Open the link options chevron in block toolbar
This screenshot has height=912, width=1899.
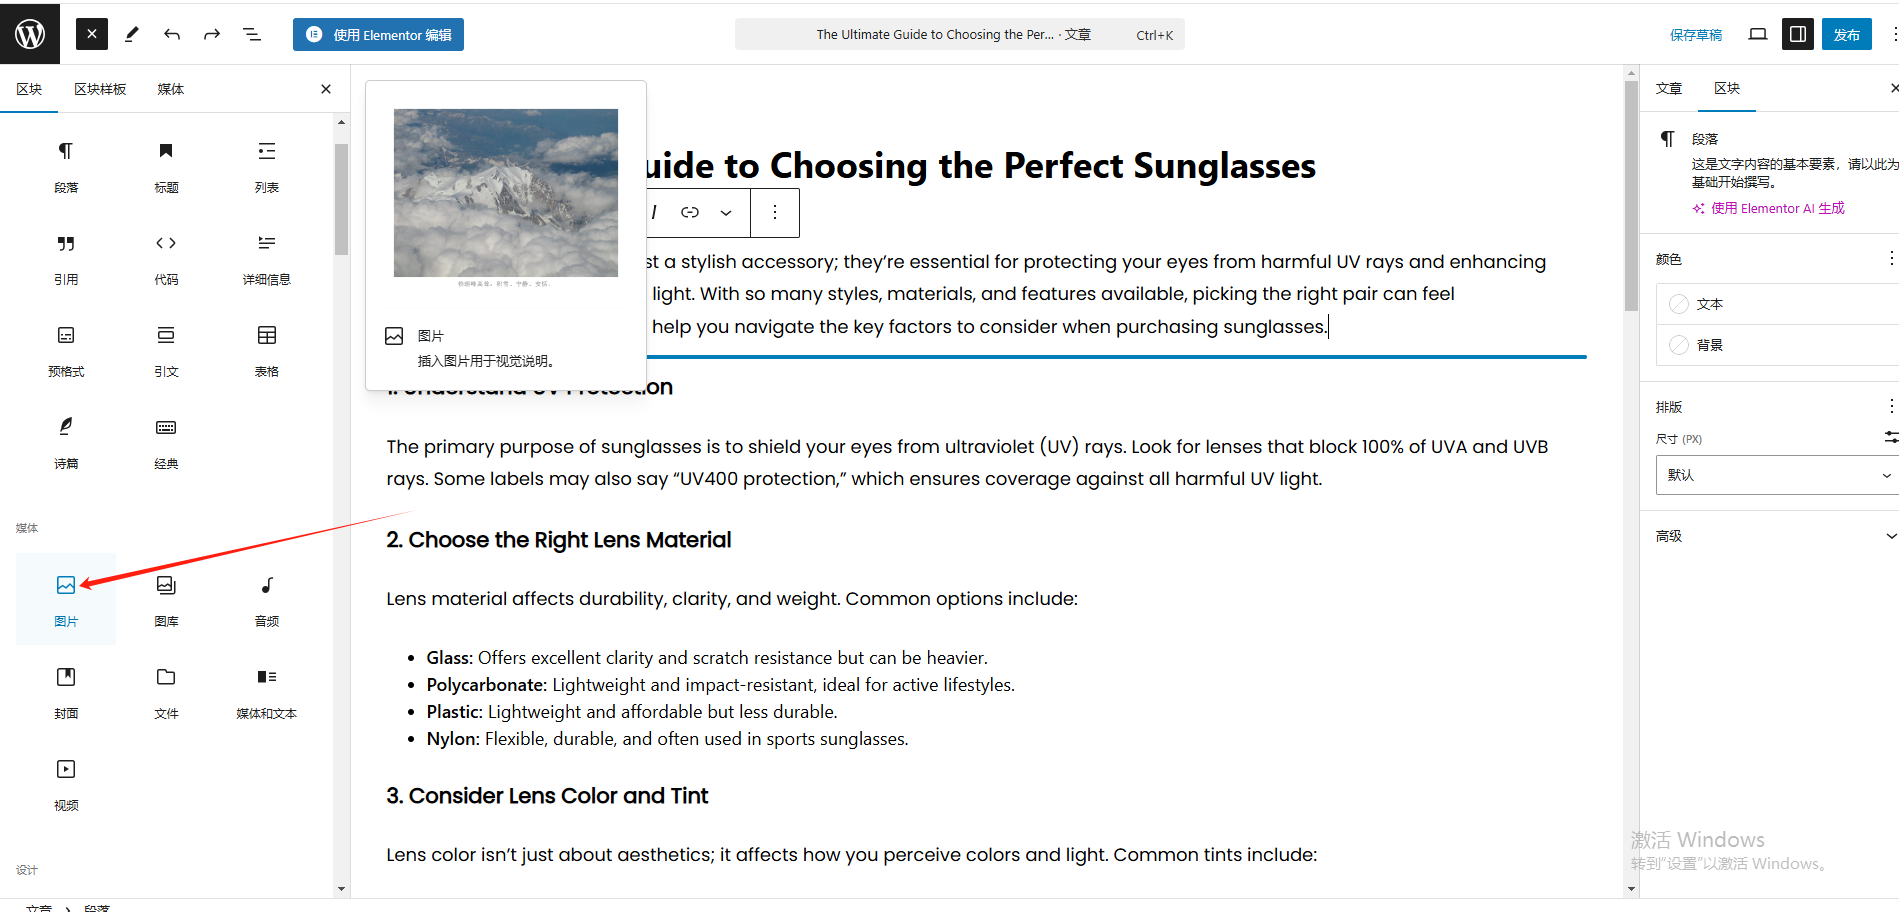[726, 212]
